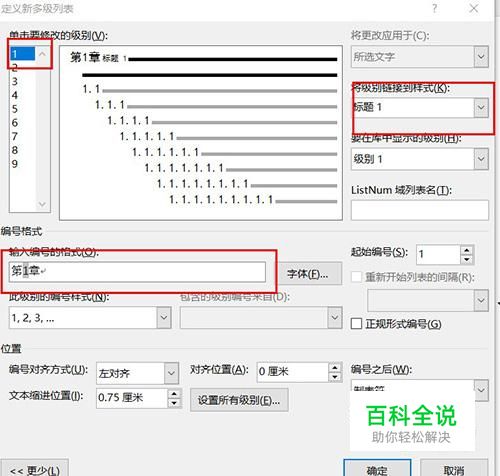
Task: Click the 对齐位置 value field
Action: (x=293, y=372)
